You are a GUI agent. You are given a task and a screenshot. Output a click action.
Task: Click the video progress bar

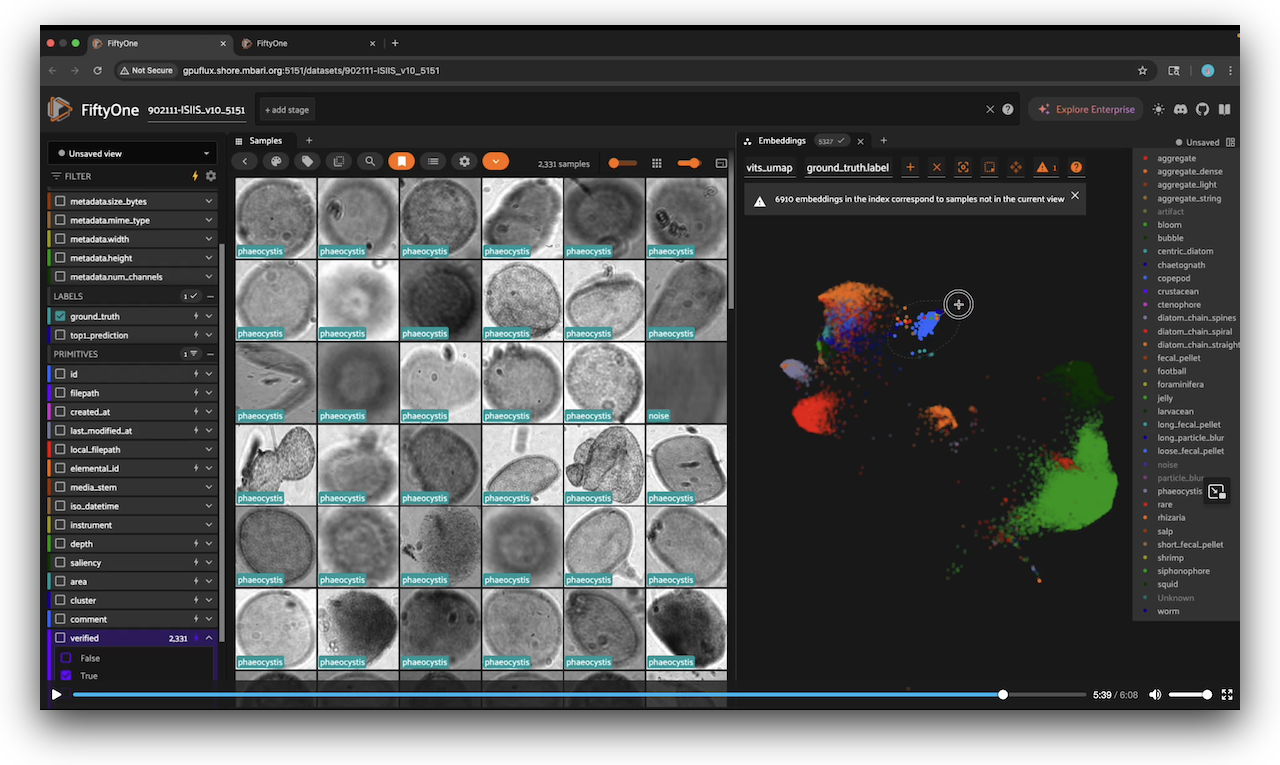pos(579,694)
